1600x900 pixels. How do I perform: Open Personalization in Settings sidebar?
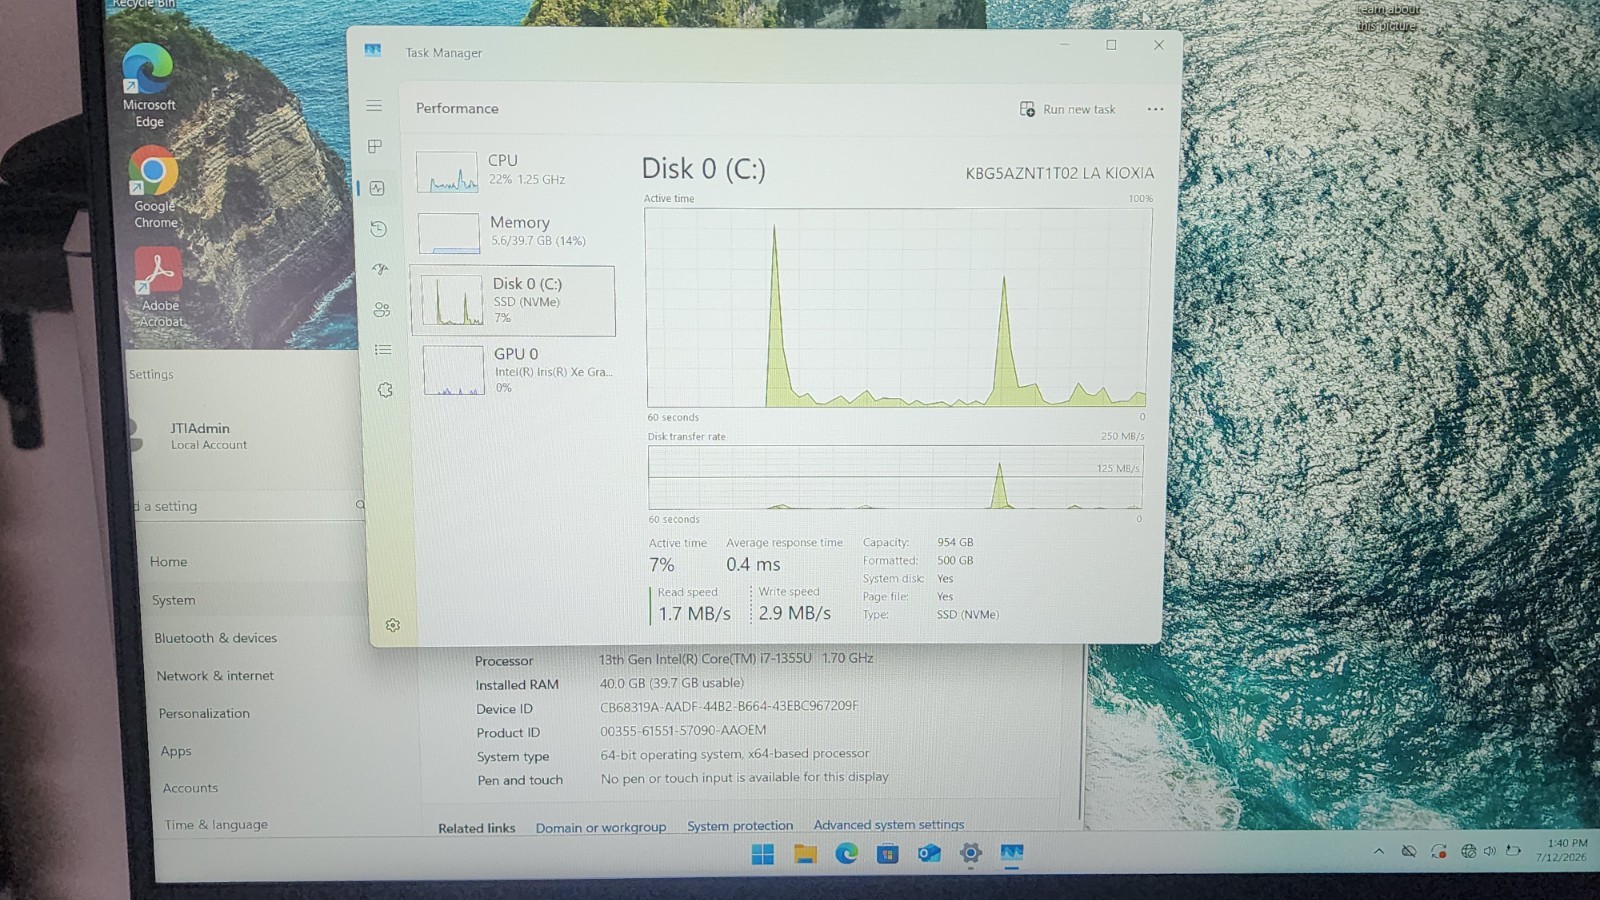(x=204, y=713)
